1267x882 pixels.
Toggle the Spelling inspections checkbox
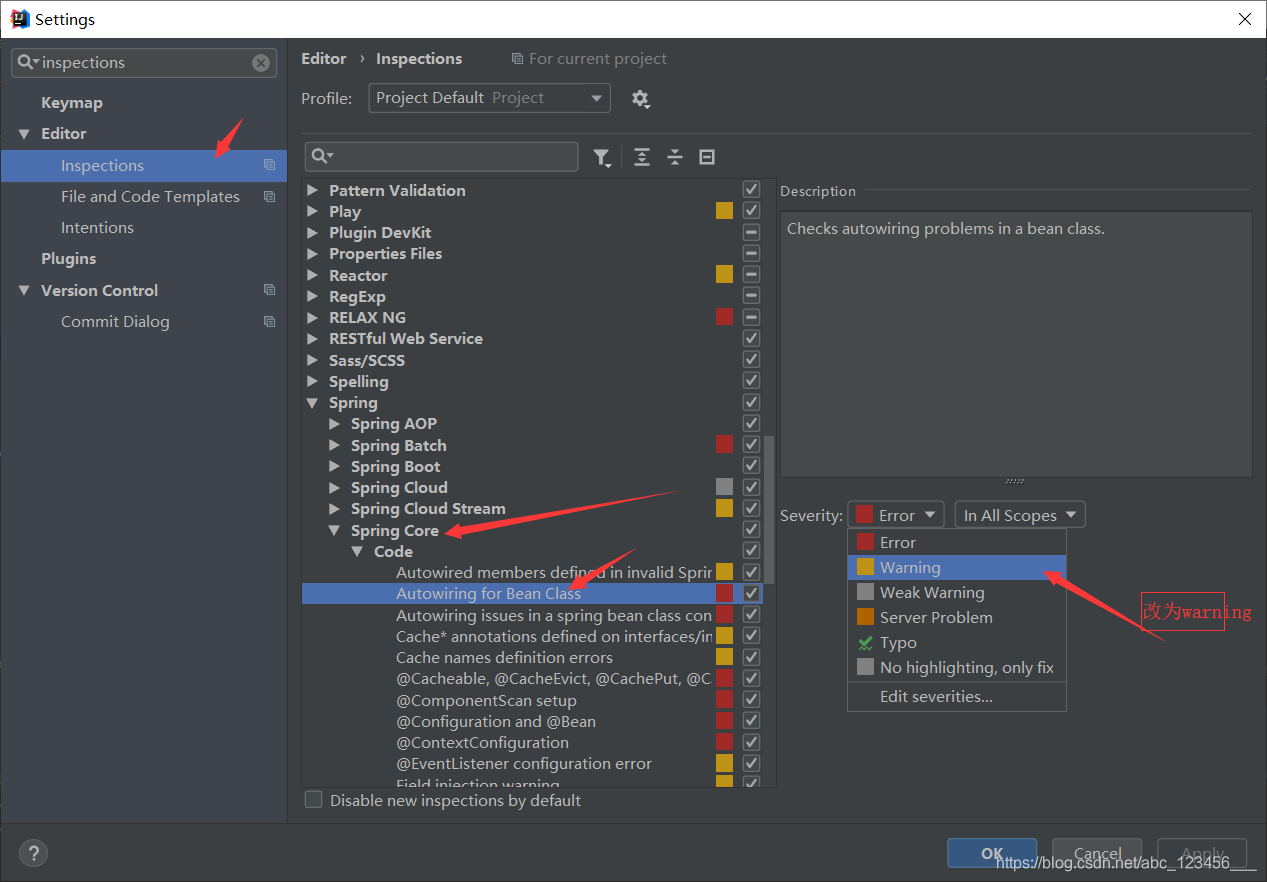coord(751,380)
